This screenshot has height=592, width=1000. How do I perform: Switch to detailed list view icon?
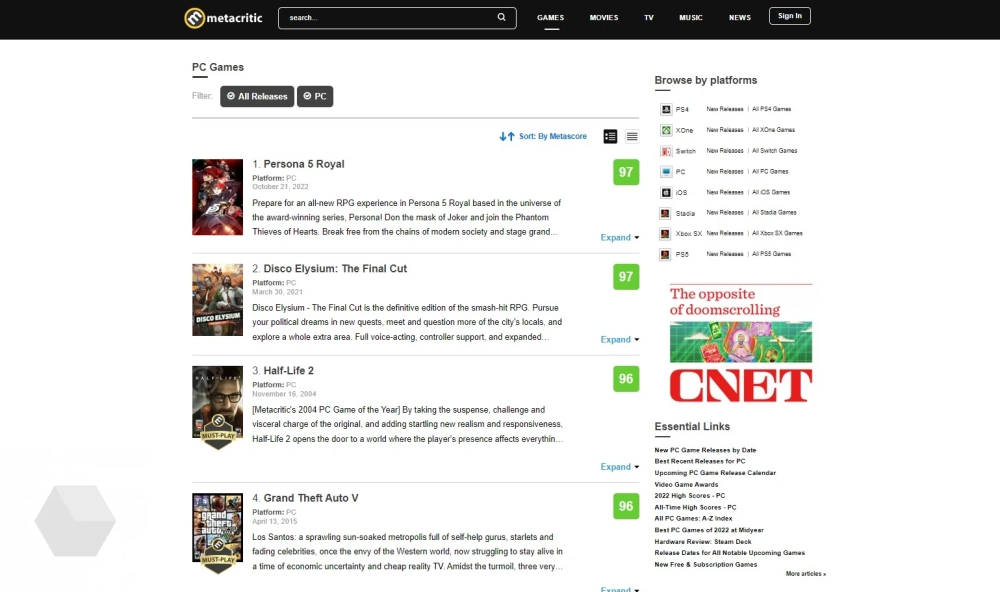pyautogui.click(x=610, y=136)
